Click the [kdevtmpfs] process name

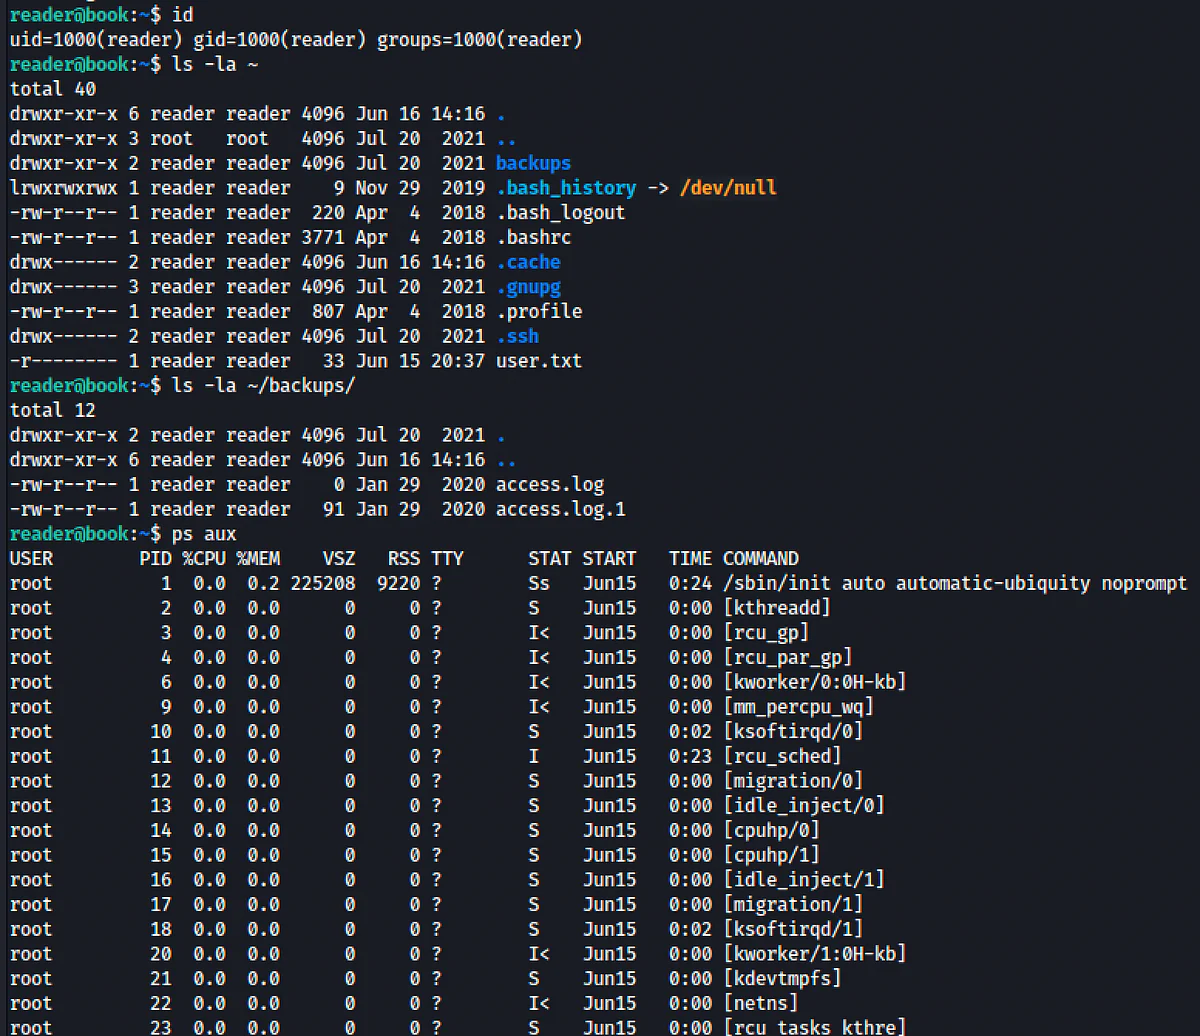pos(782,978)
